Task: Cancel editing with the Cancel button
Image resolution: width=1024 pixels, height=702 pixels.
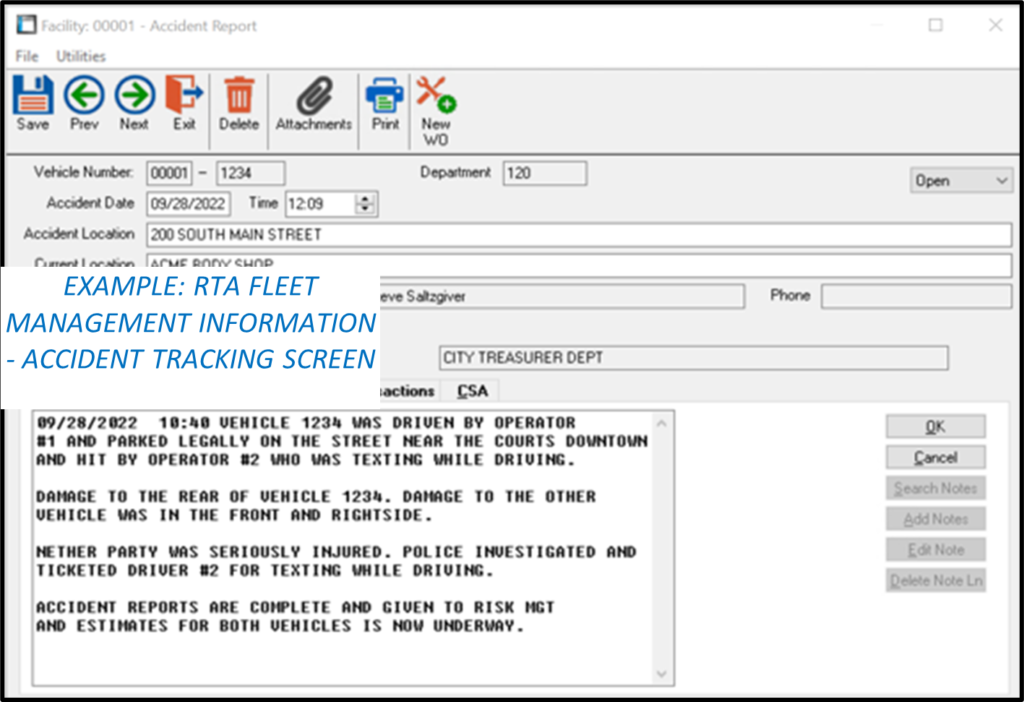Action: click(x=934, y=457)
